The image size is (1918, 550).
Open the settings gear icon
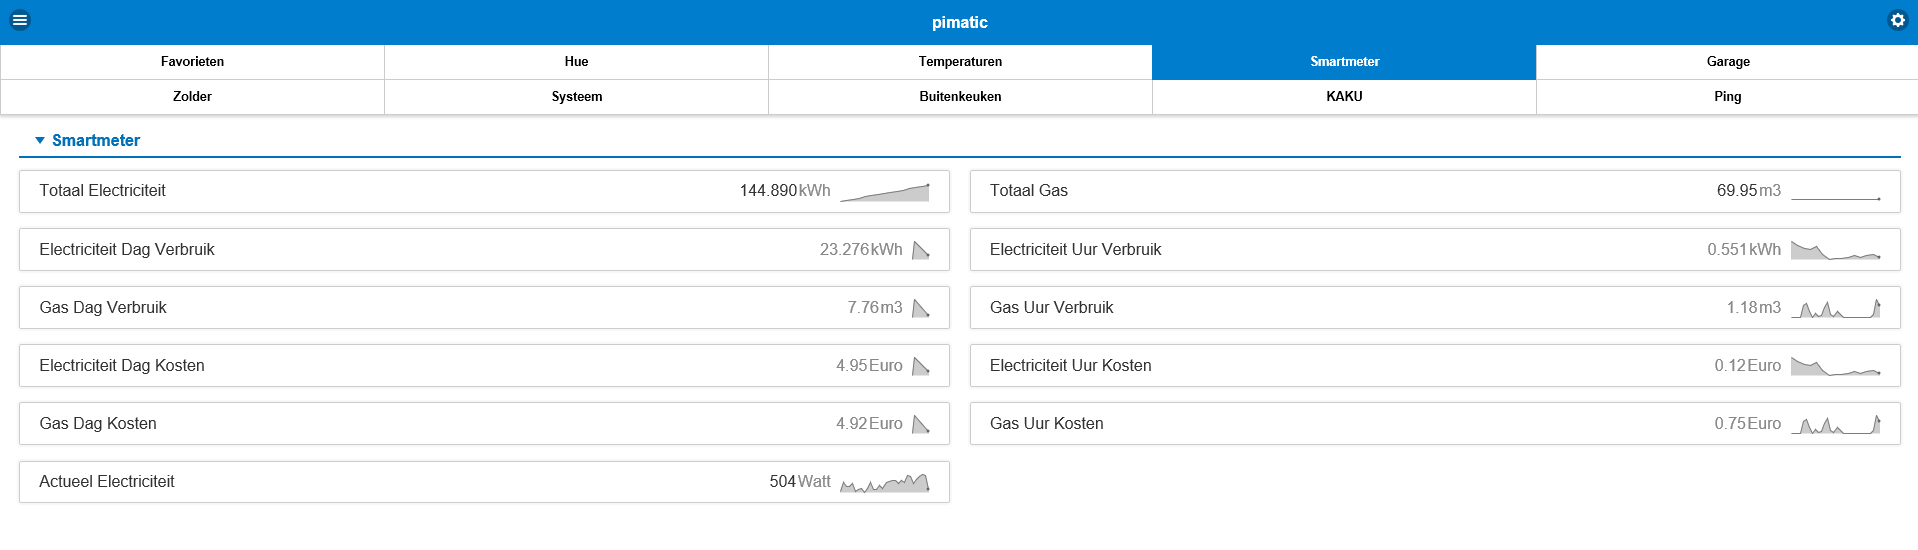pyautogui.click(x=1897, y=20)
